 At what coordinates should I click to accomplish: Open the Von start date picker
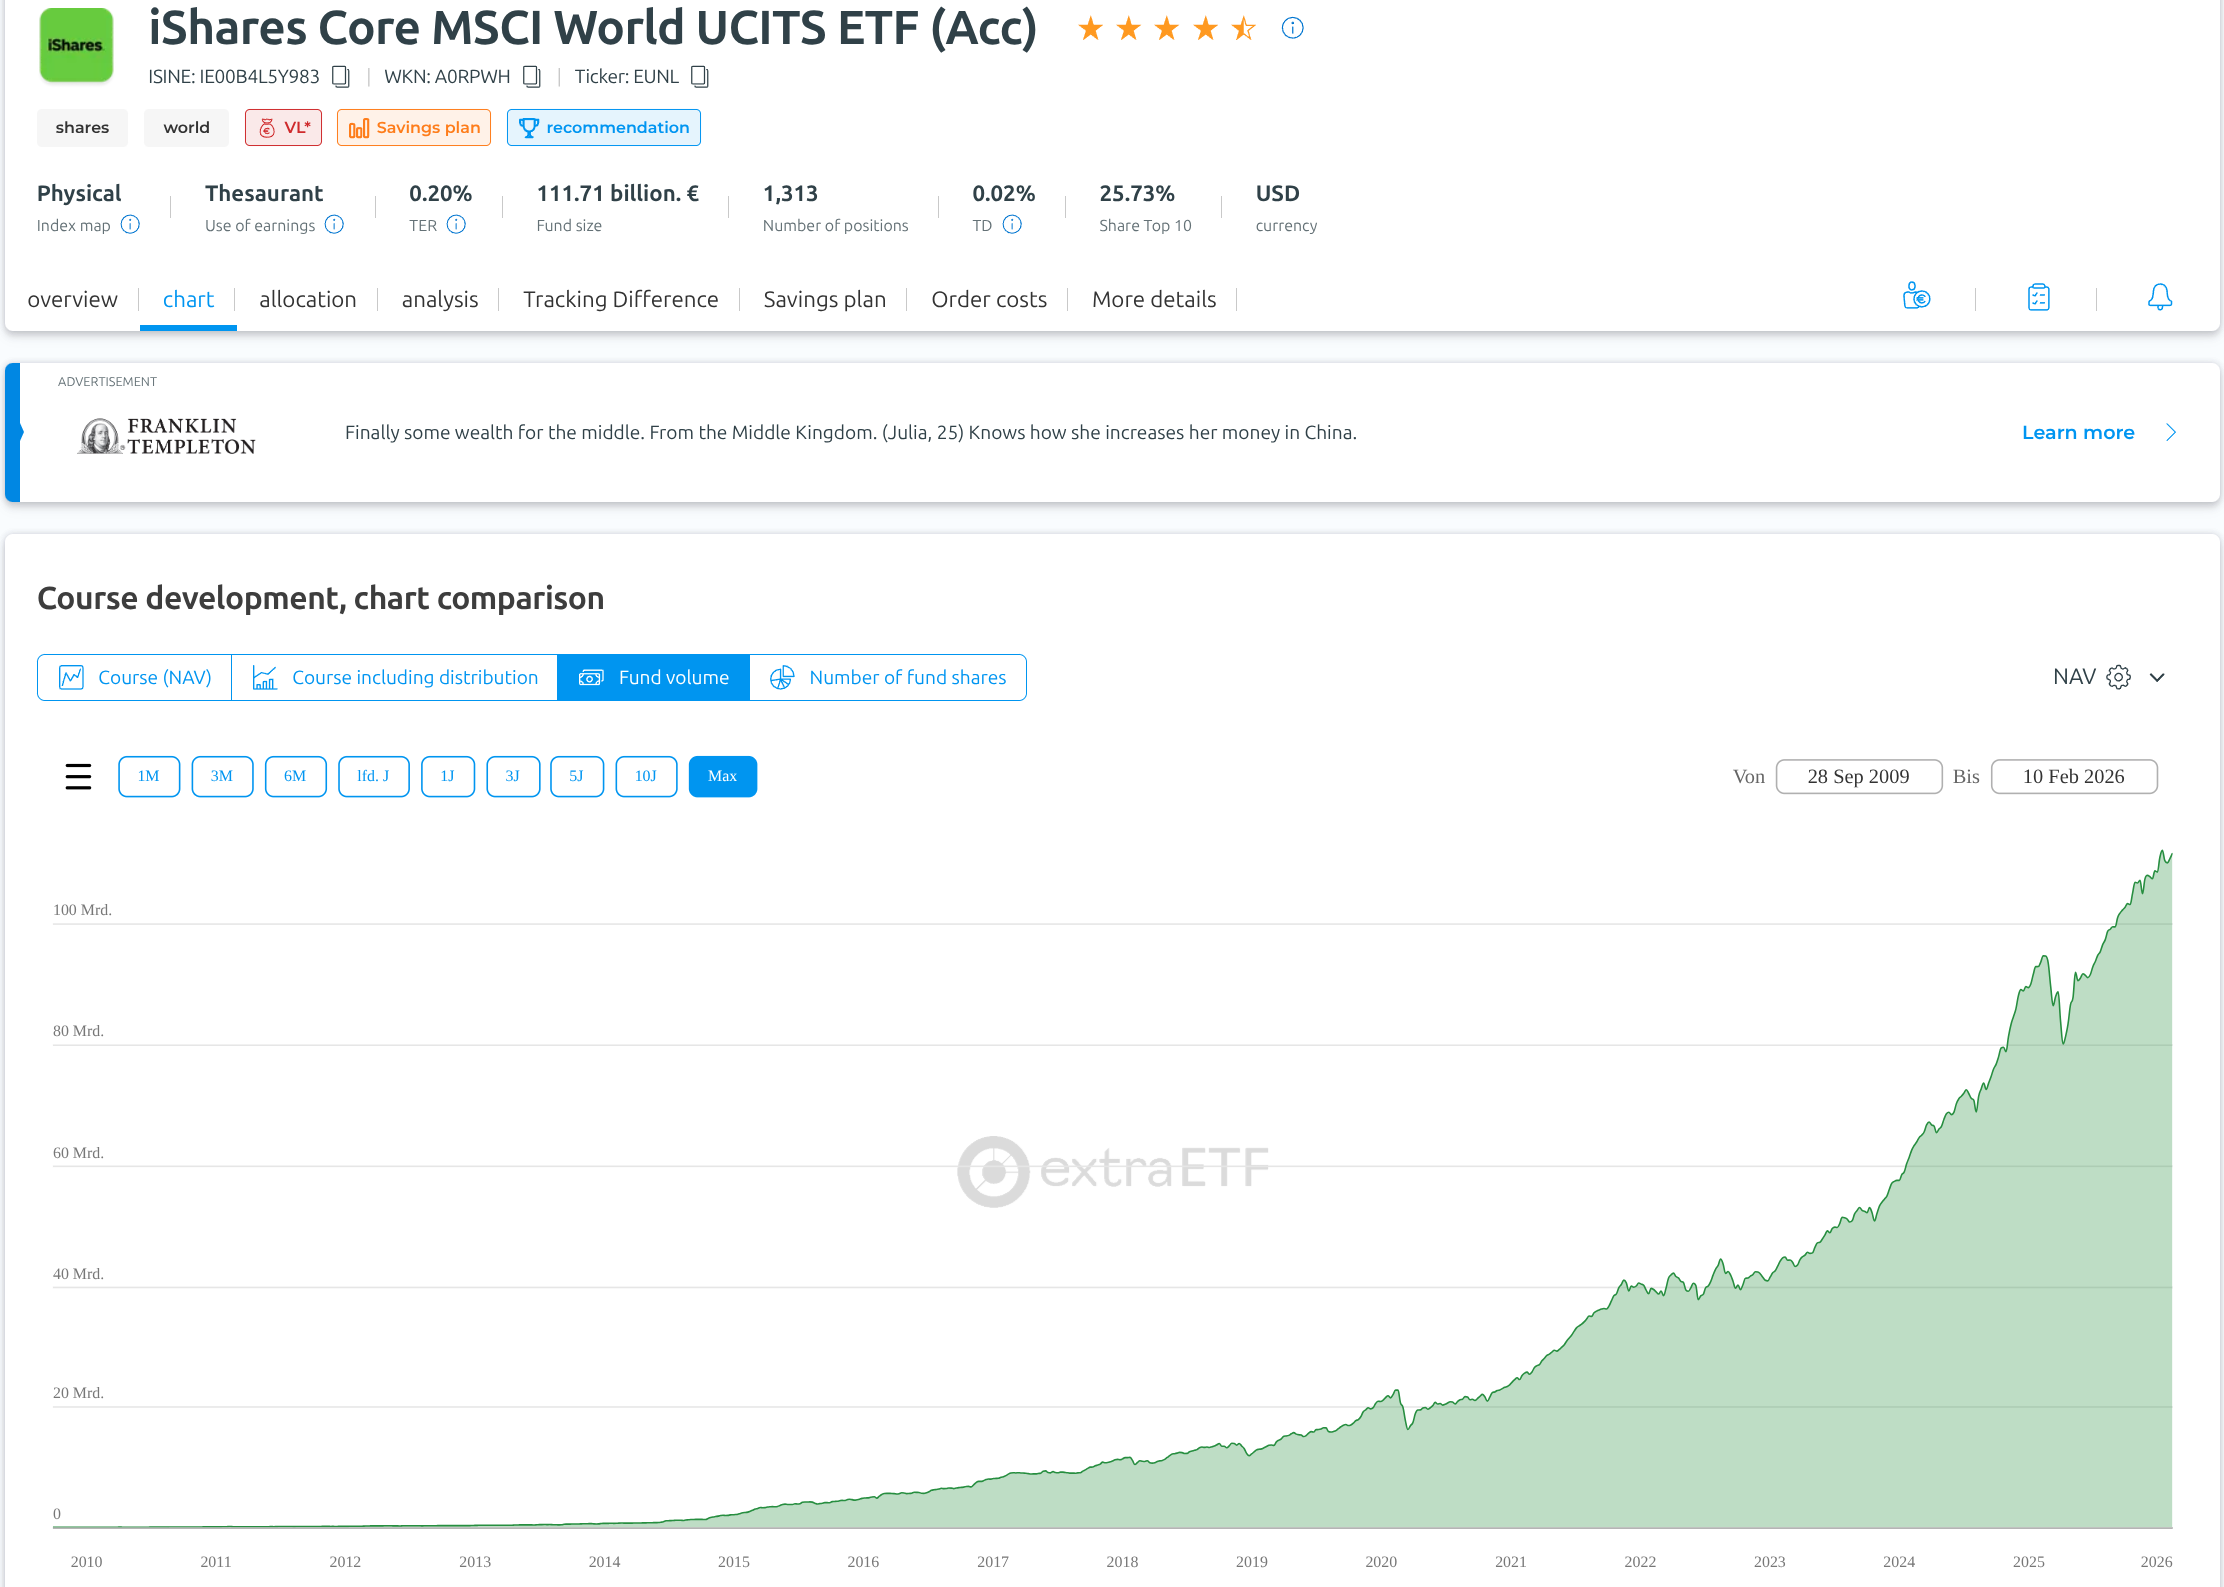tap(1858, 776)
